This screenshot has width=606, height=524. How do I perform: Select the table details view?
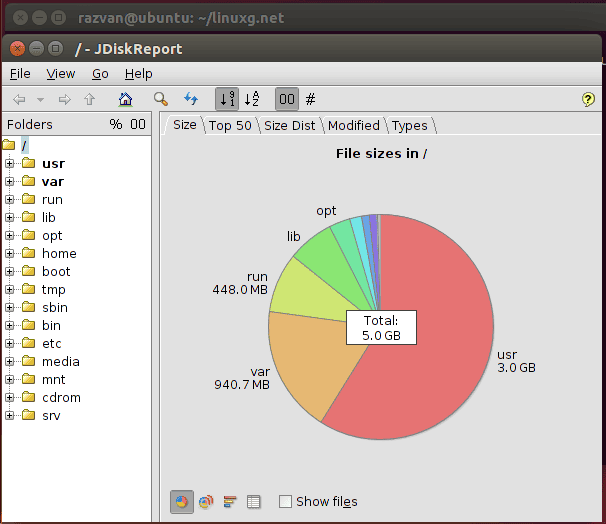click(254, 502)
